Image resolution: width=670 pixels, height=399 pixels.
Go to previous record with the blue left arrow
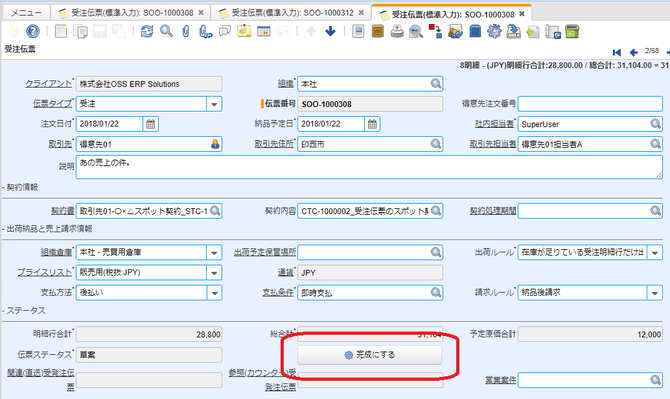coord(634,52)
